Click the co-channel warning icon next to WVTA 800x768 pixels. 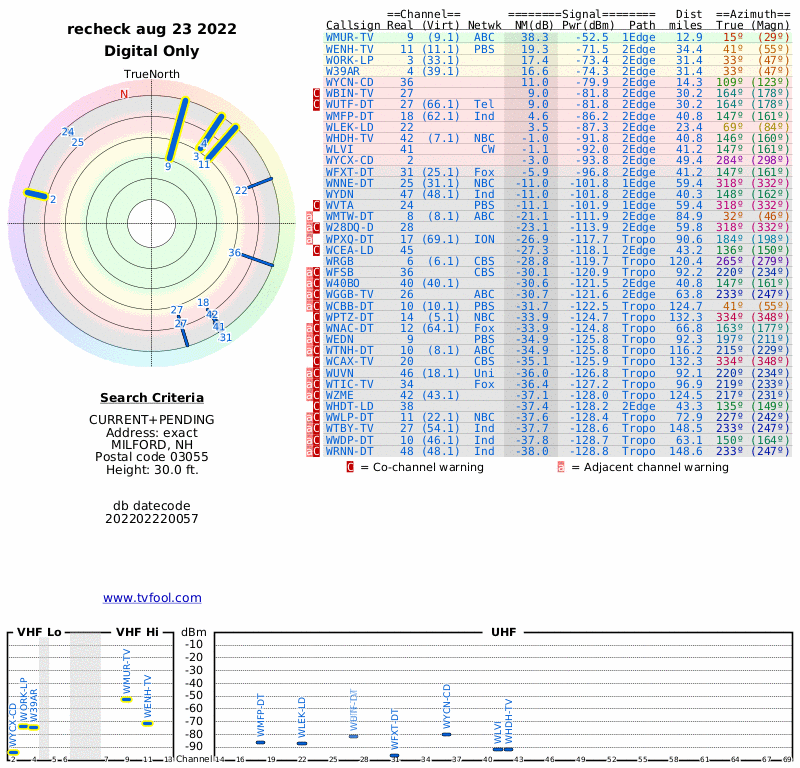click(x=317, y=205)
